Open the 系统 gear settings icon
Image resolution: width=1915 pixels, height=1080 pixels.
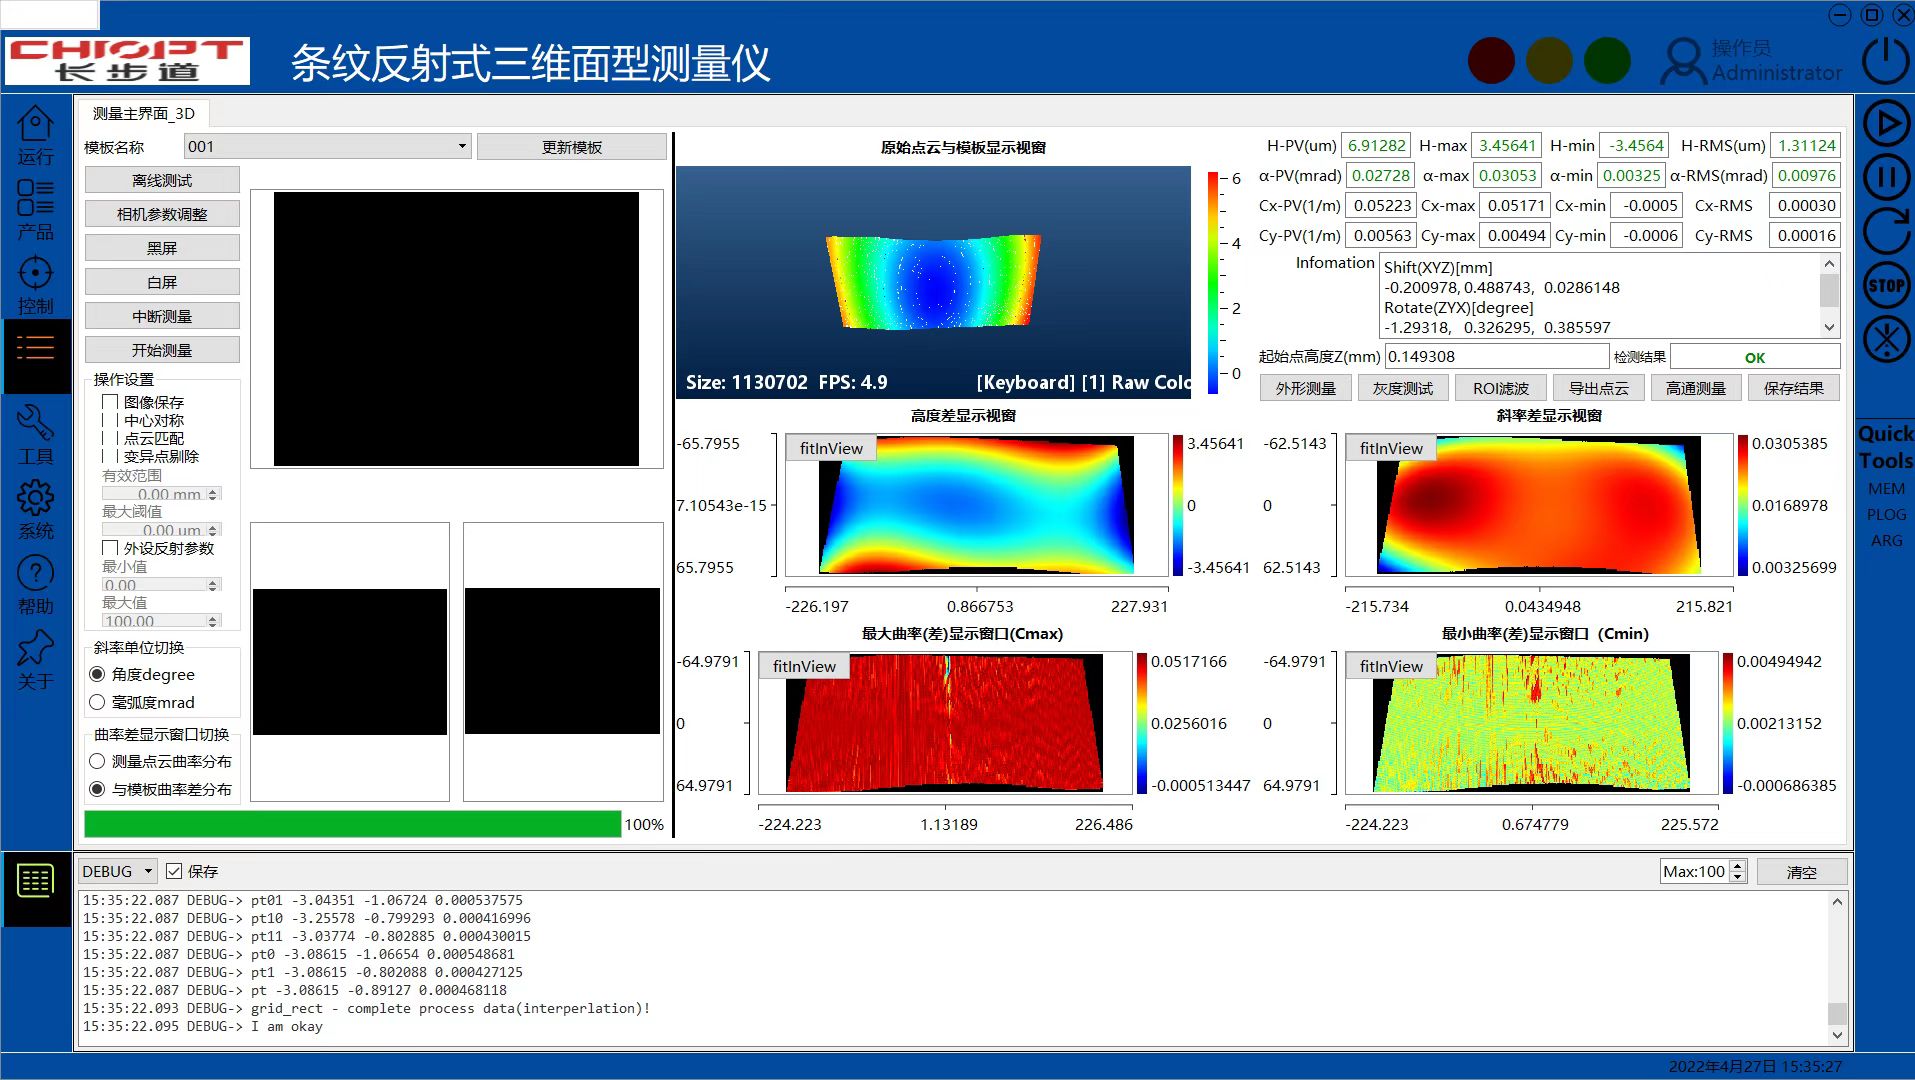pos(35,498)
